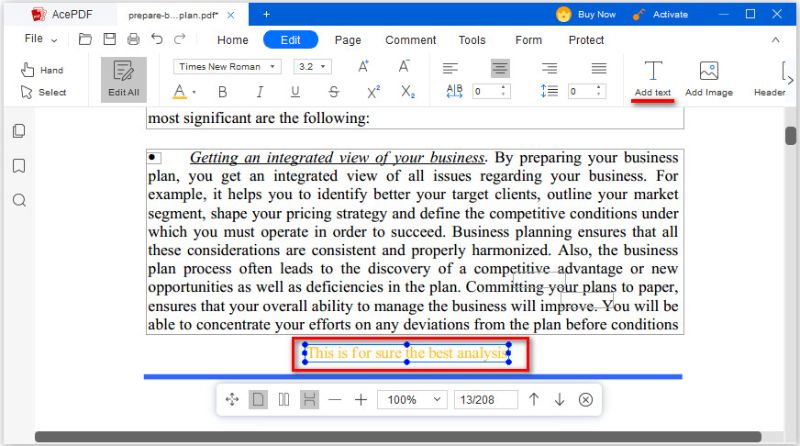Image resolution: width=800 pixels, height=446 pixels.
Task: Select the Hand tool
Action: pyautogui.click(x=42, y=70)
